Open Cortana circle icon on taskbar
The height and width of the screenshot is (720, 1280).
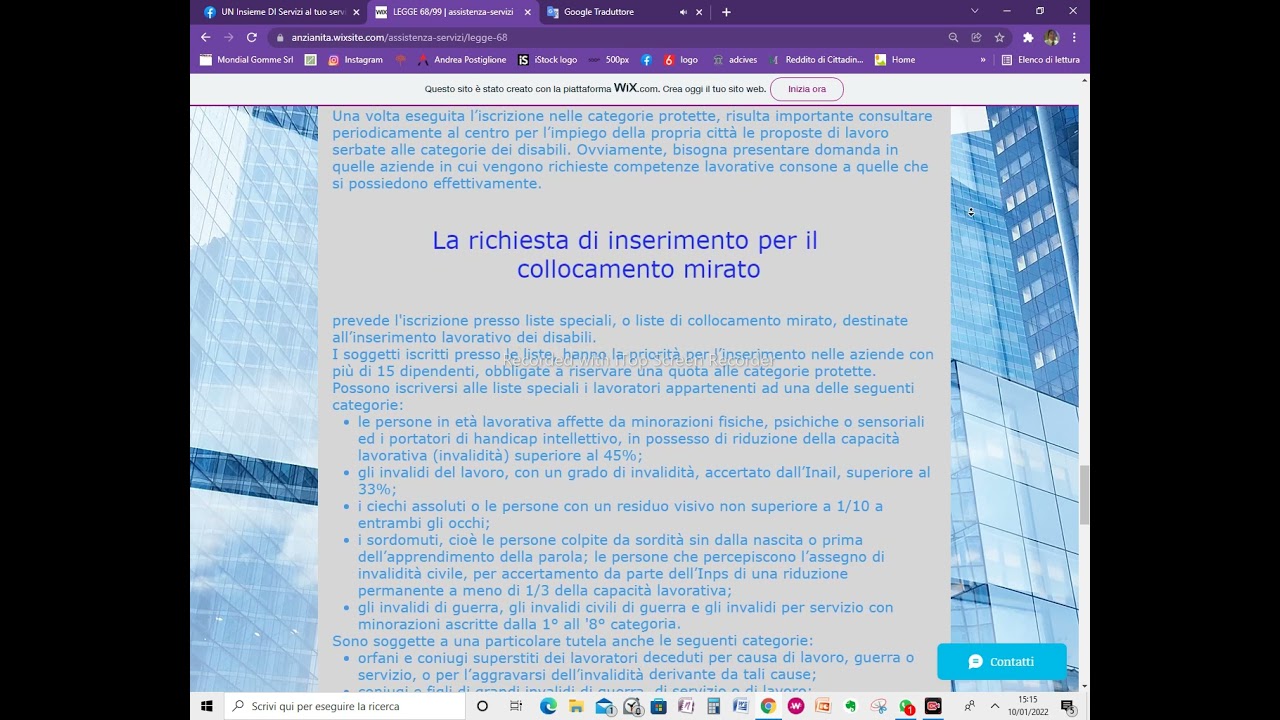[482, 706]
